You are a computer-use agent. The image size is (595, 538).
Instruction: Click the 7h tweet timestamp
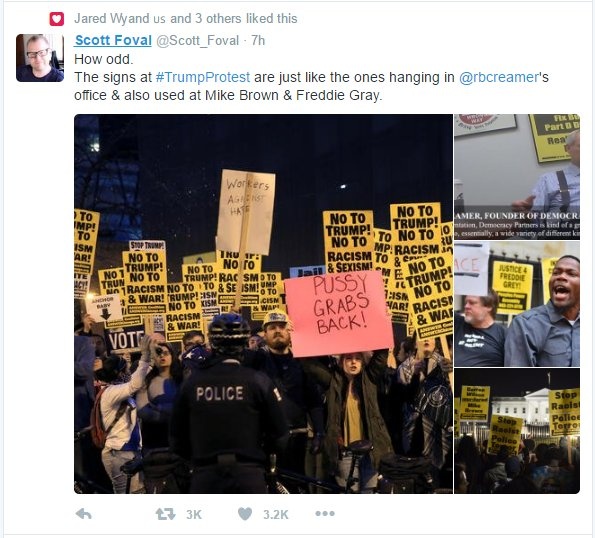click(x=258, y=40)
